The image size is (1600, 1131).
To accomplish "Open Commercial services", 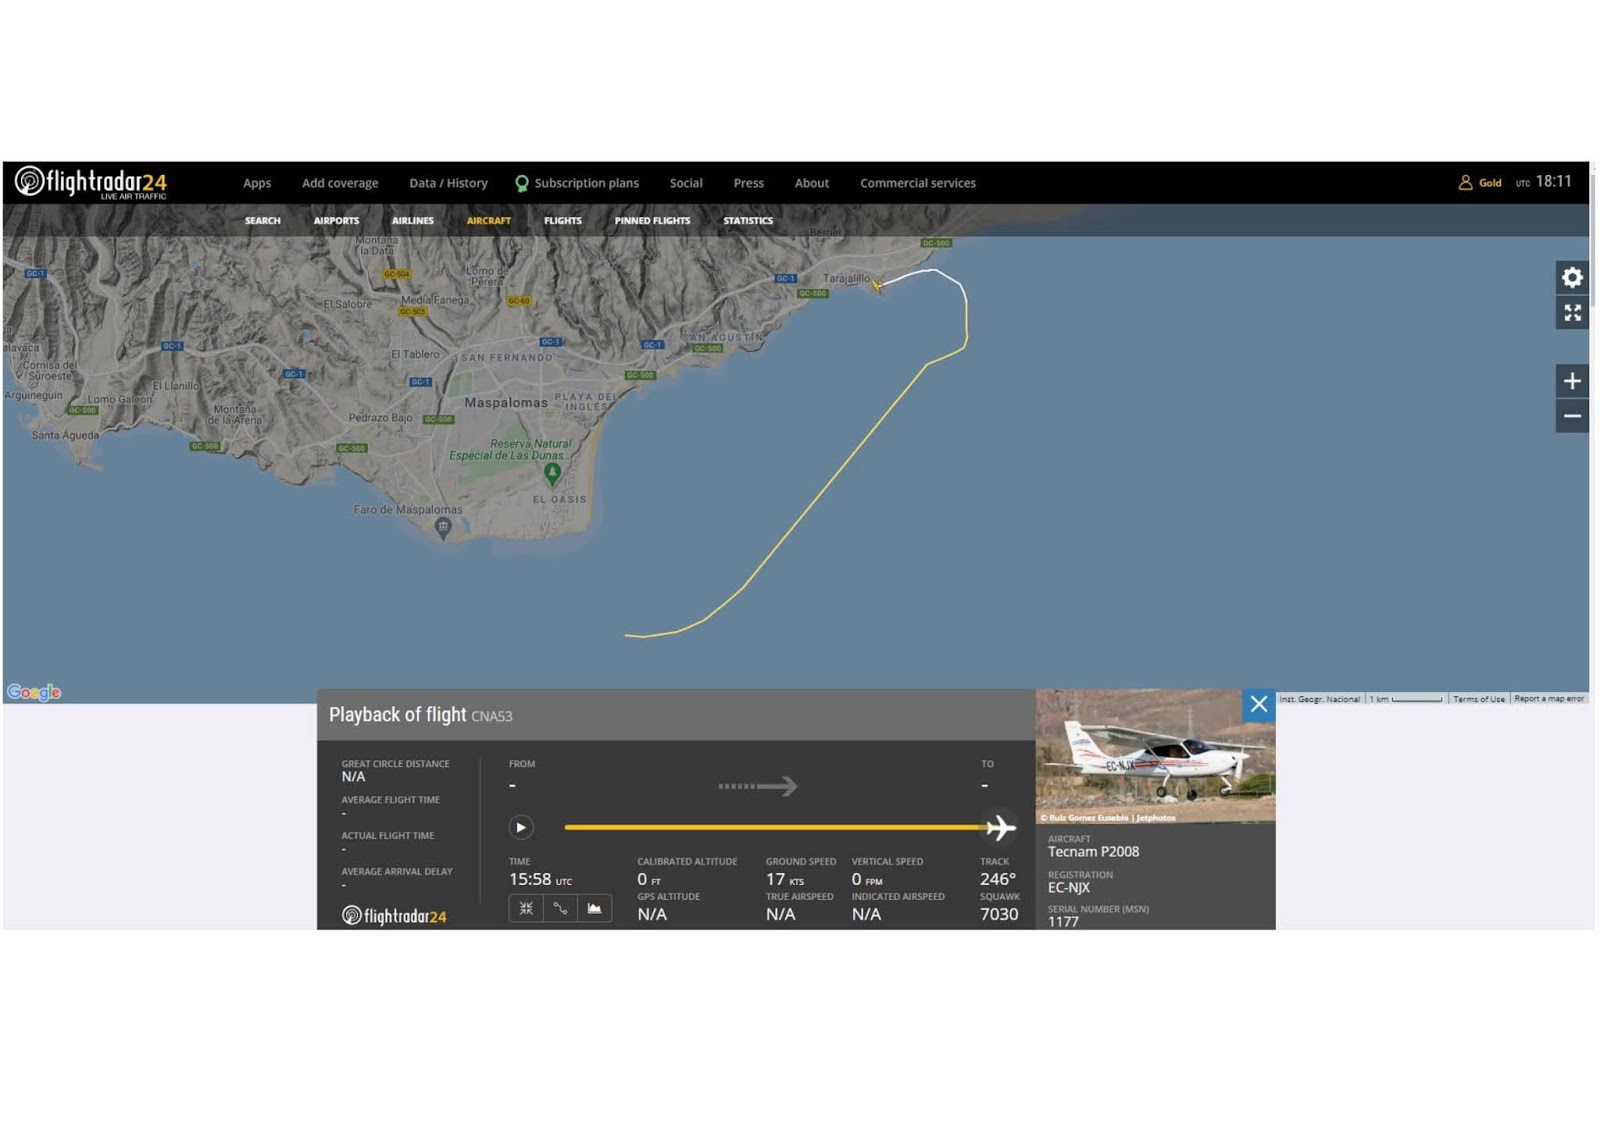I will 918,183.
